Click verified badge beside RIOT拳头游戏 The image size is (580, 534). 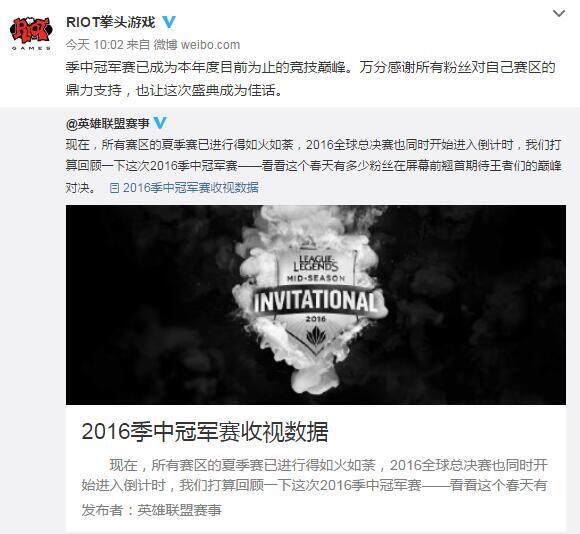(169, 22)
